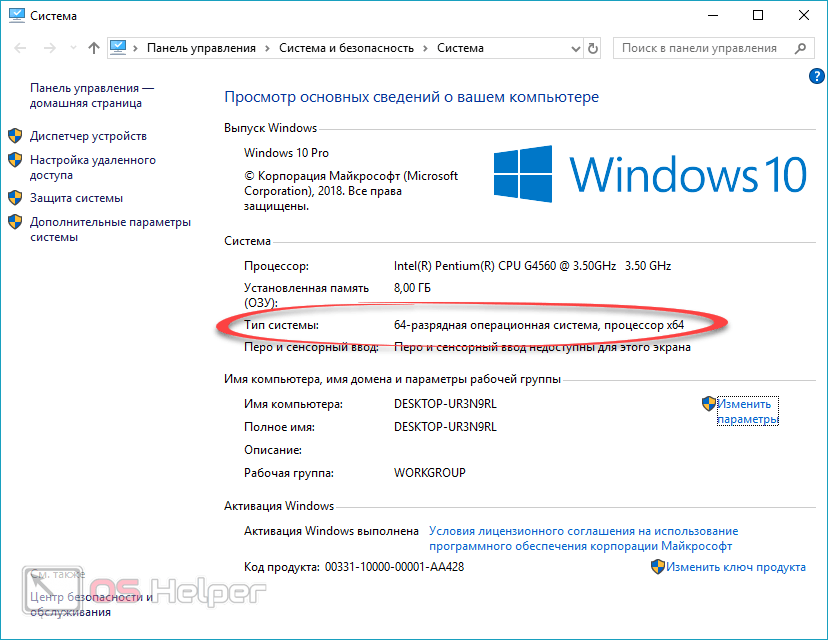The height and width of the screenshot is (640, 828).
Task: Maximize the Система window
Action: point(758,15)
